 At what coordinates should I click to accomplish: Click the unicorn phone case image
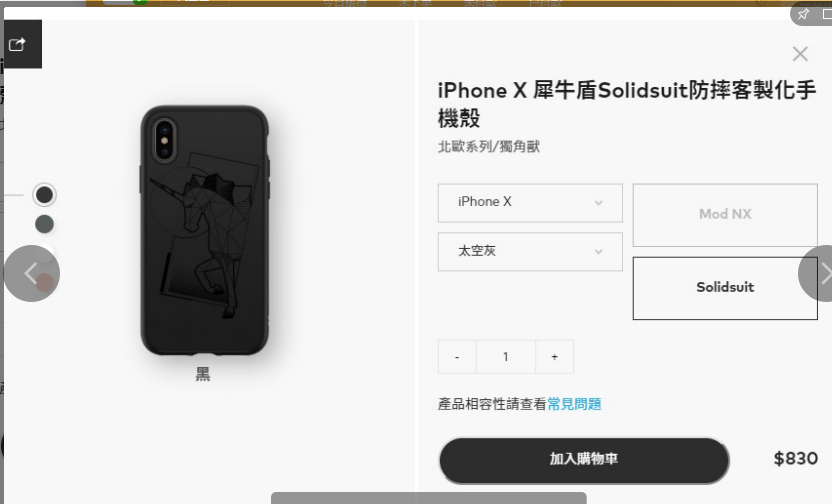[204, 231]
